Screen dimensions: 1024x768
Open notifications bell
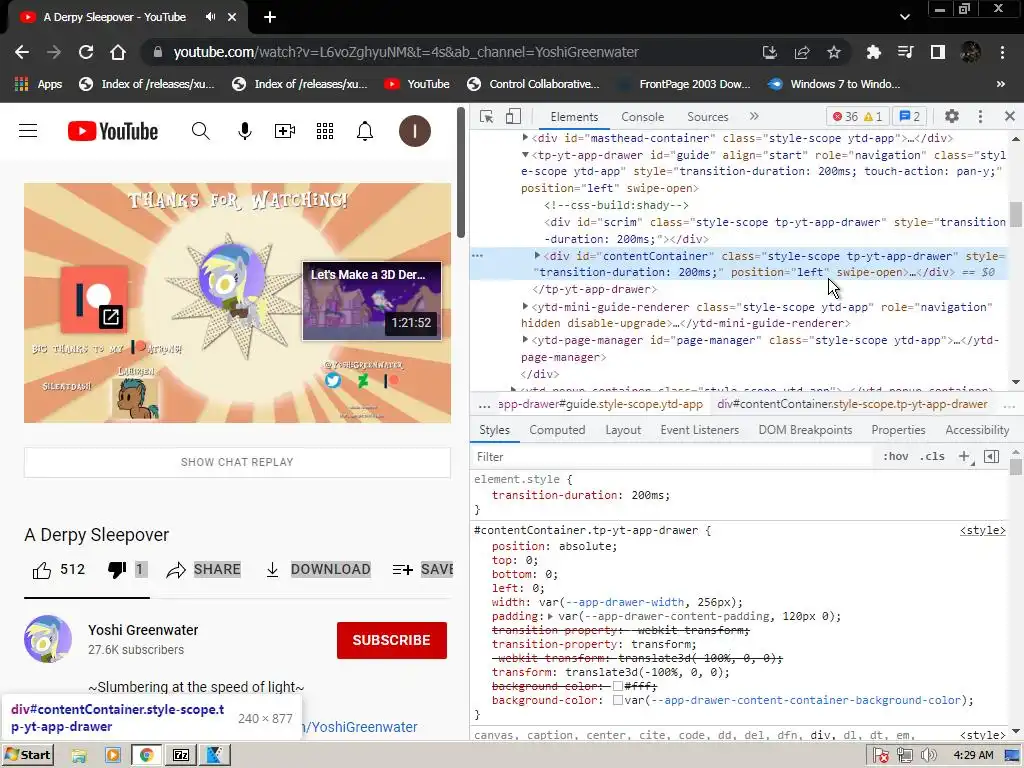point(364,131)
